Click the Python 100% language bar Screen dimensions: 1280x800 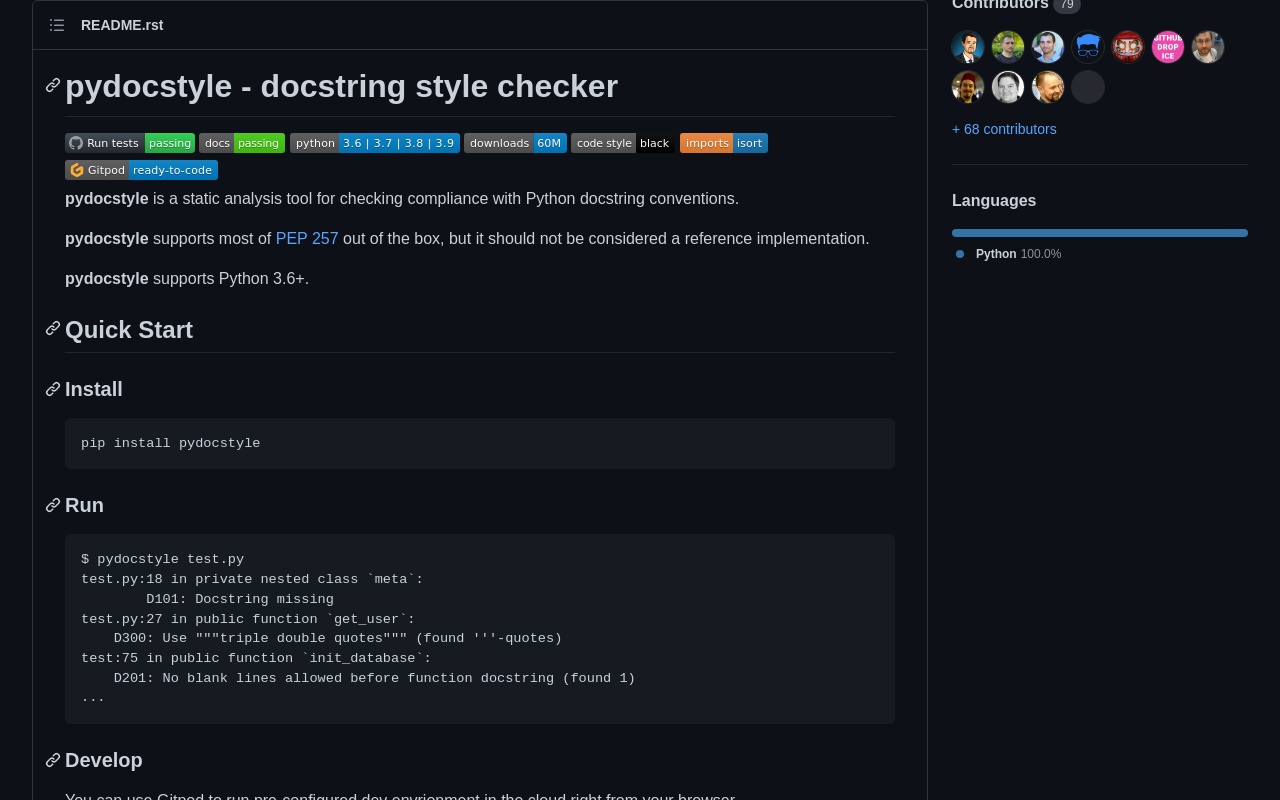1100,233
